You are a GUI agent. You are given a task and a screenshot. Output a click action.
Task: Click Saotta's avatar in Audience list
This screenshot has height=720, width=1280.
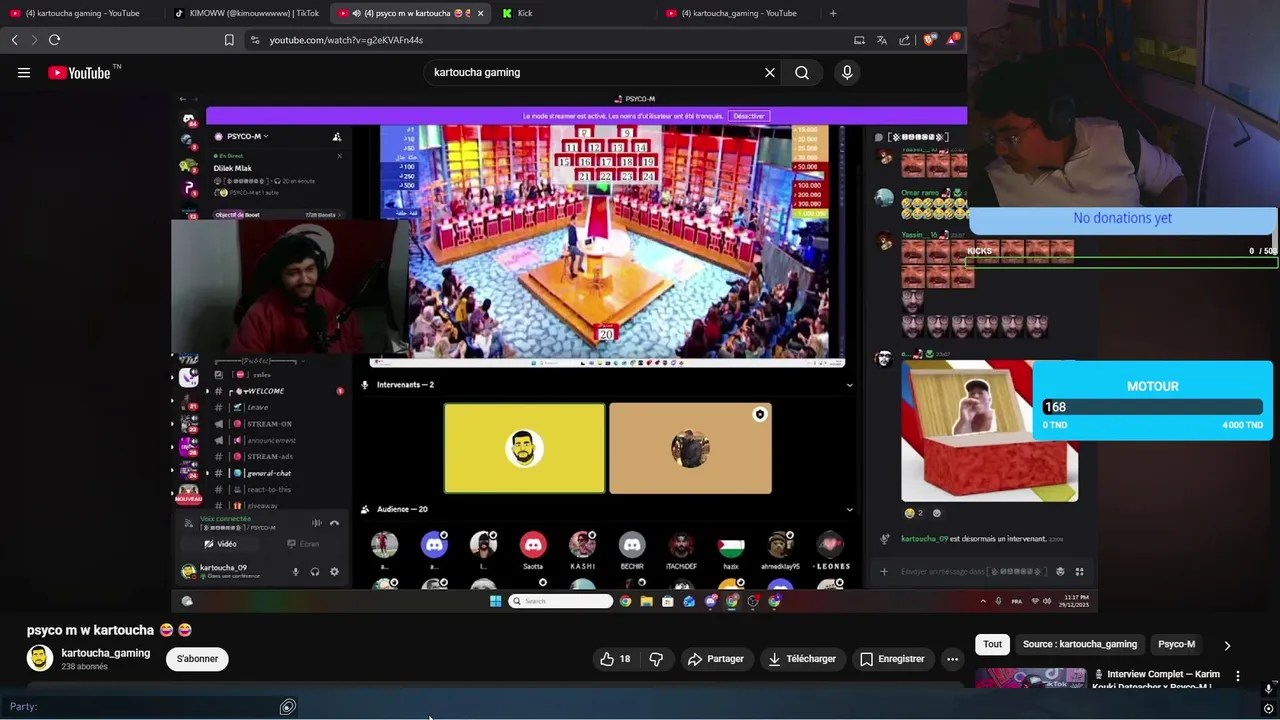pyautogui.click(x=533, y=545)
